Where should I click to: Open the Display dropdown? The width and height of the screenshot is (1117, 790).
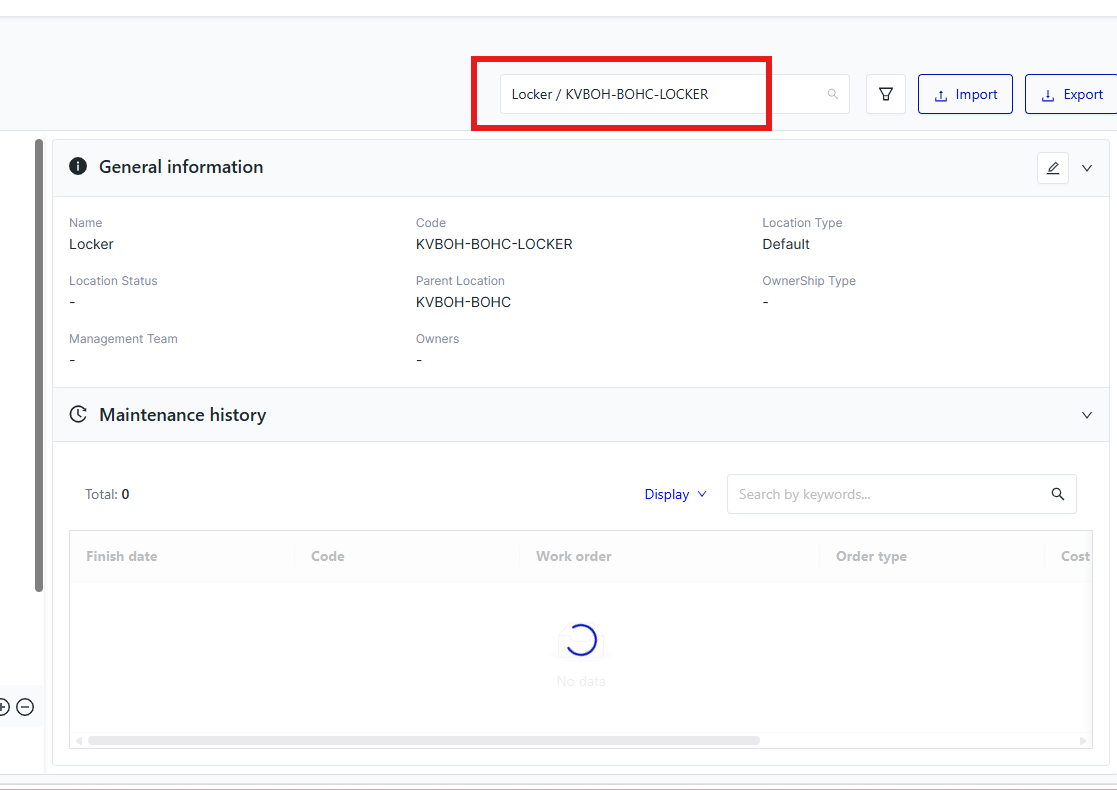[675, 494]
